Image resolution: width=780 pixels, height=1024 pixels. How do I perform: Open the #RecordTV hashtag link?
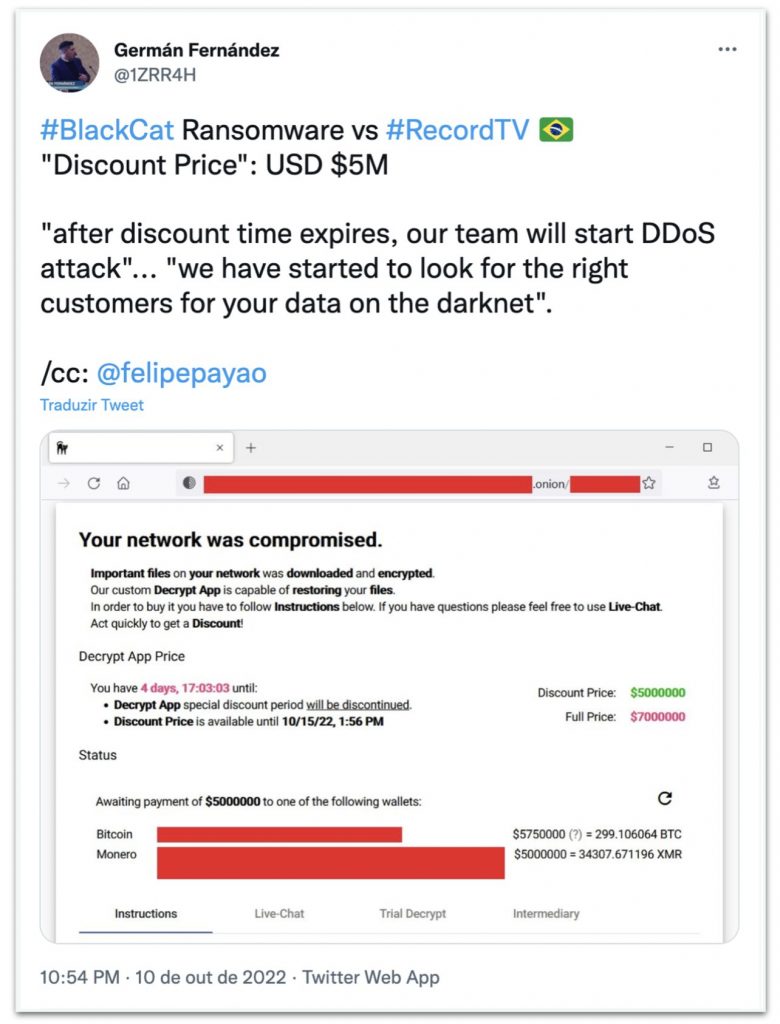456,130
